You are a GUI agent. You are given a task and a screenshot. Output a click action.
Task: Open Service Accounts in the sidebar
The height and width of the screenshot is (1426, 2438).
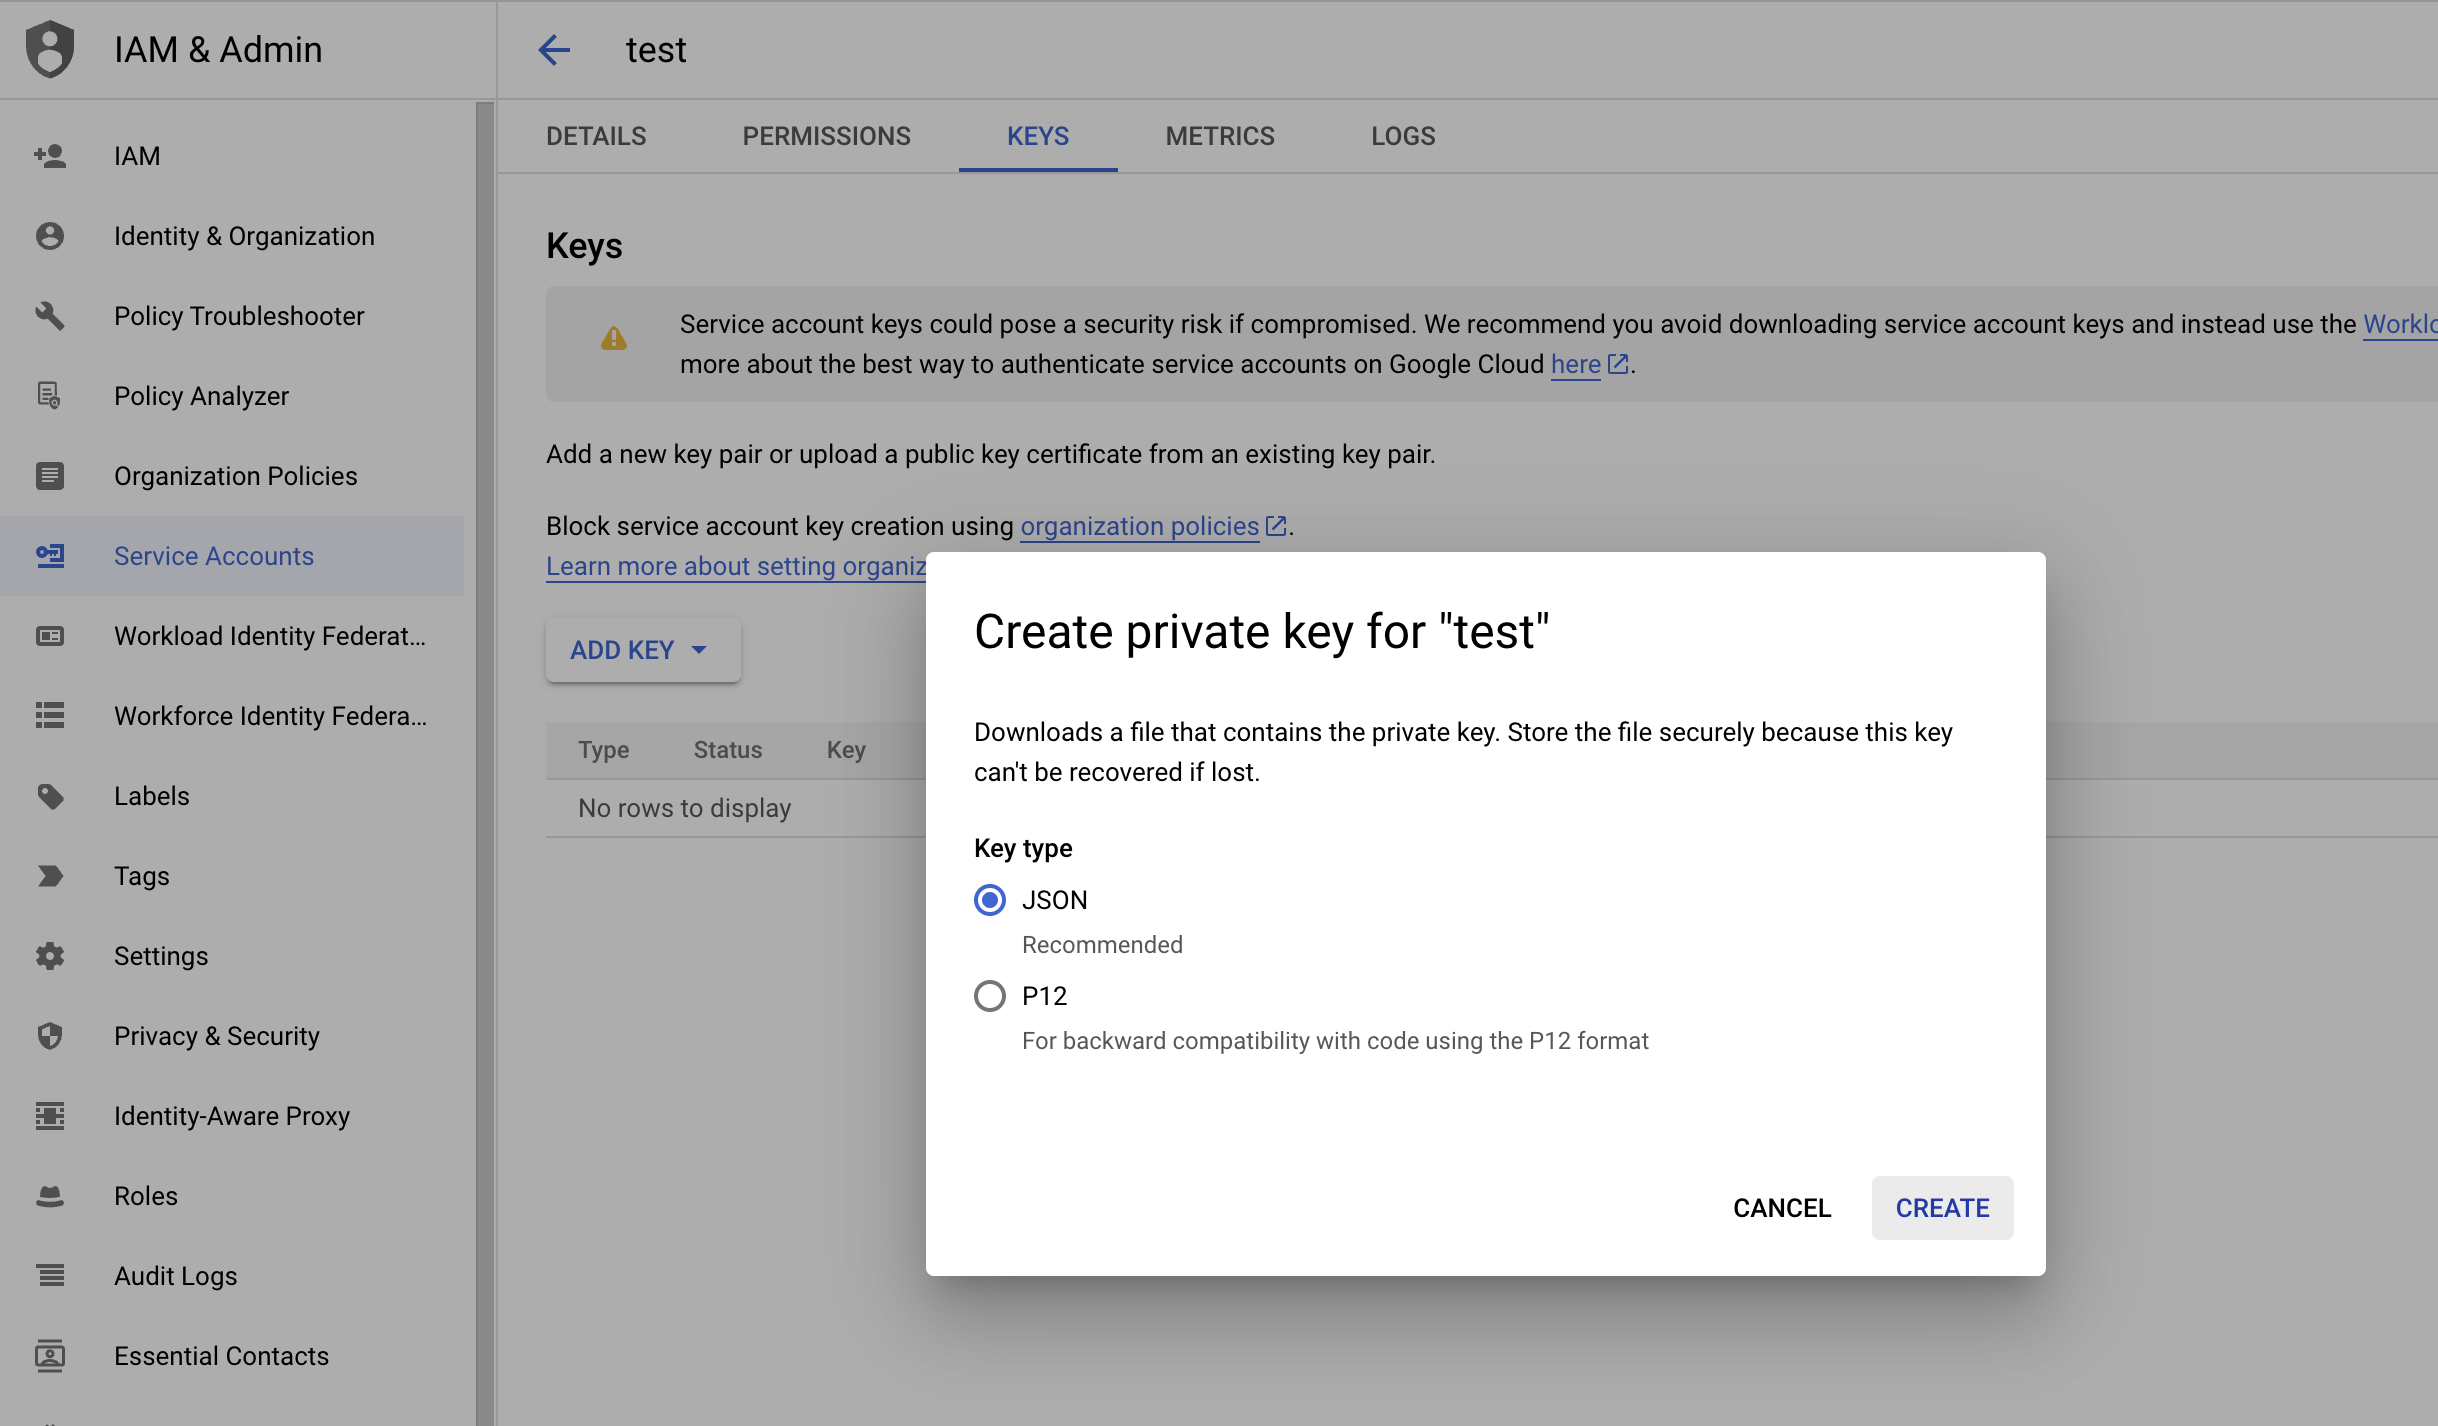tap(232, 556)
